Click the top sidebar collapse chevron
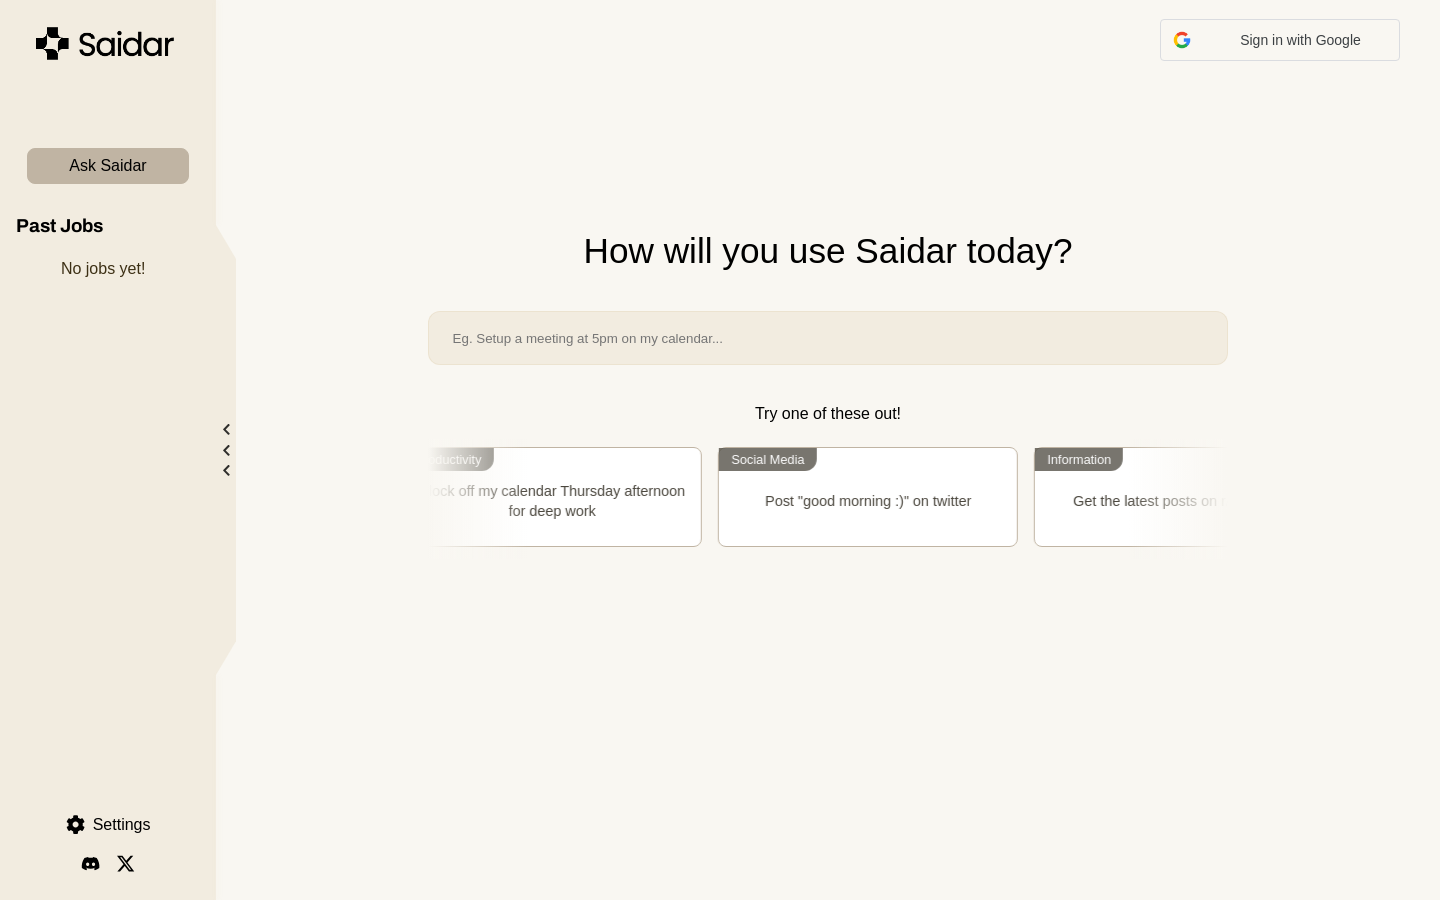The width and height of the screenshot is (1440, 900). point(227,430)
